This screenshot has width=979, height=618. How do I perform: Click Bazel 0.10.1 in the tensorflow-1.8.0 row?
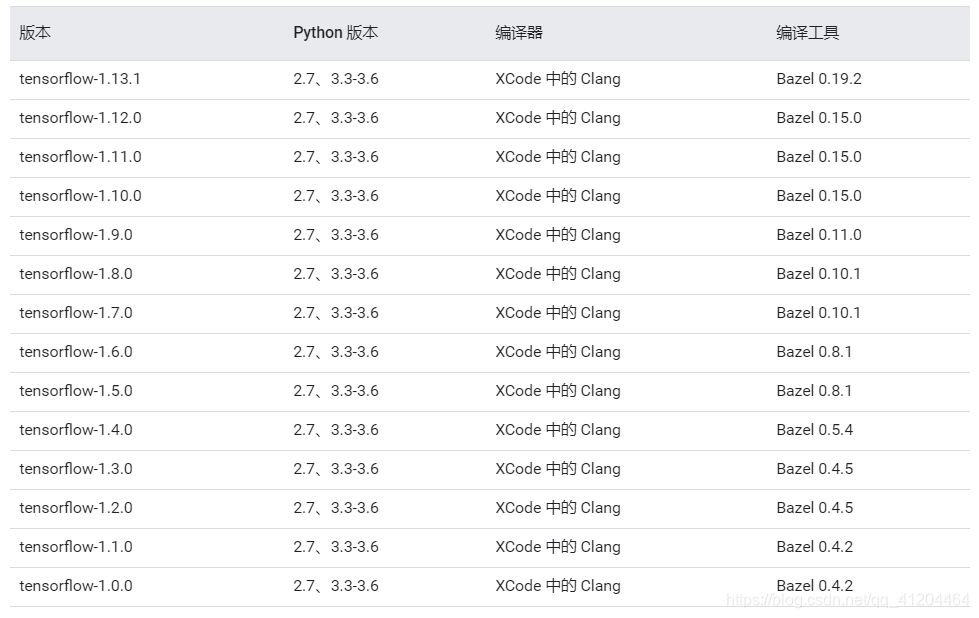pos(819,274)
